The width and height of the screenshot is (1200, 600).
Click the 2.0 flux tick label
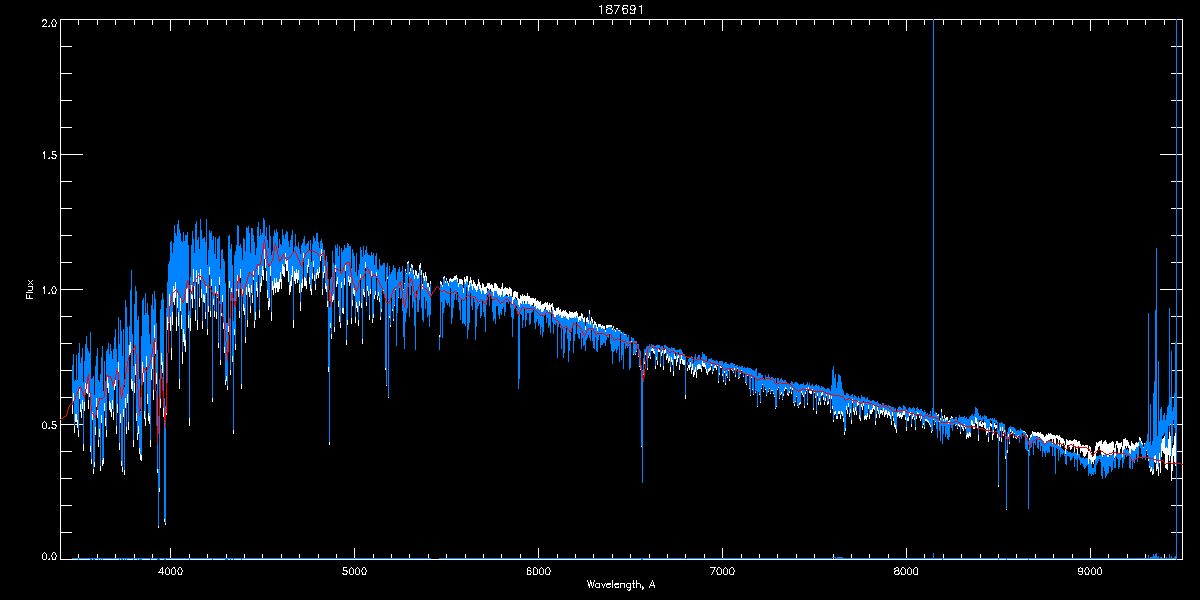(46, 22)
